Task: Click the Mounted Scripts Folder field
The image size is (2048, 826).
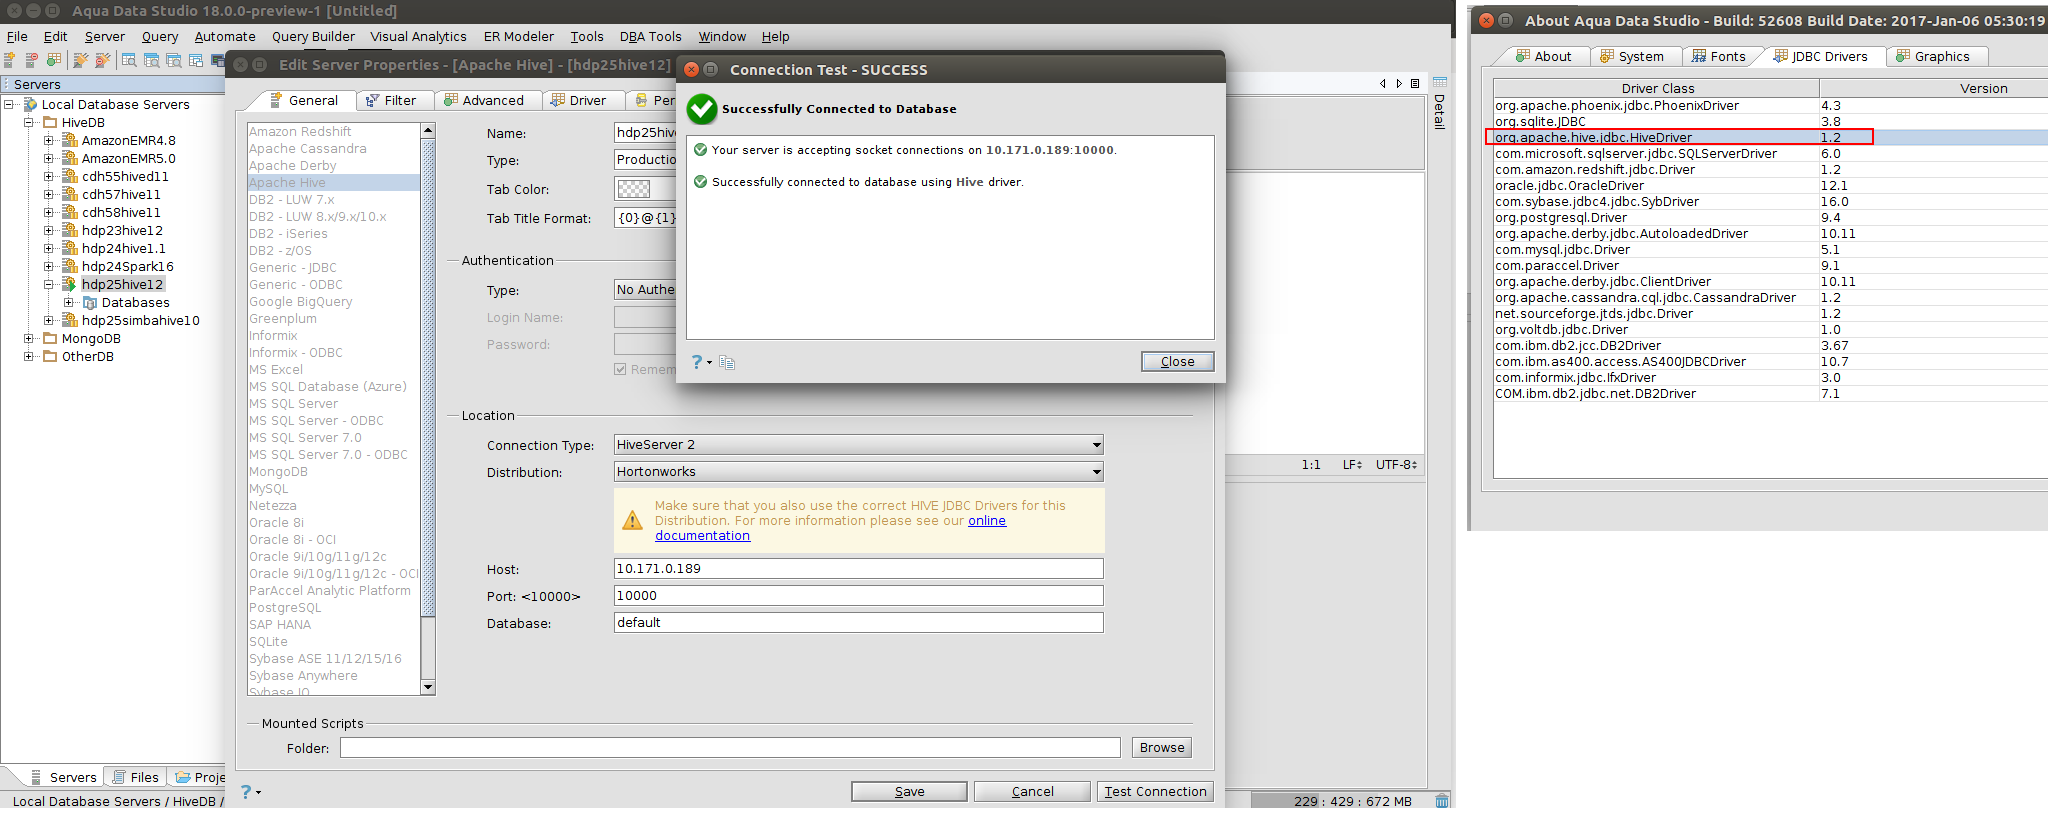Action: pos(730,748)
